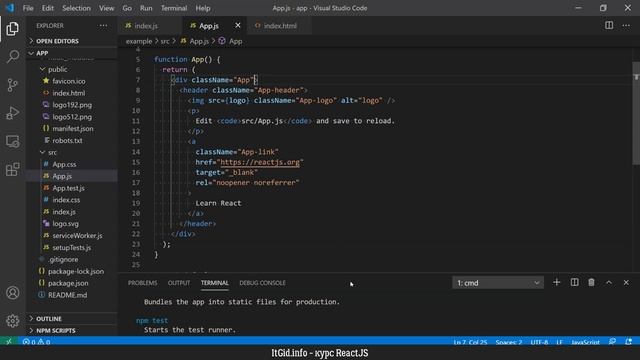The image size is (640, 360).
Task: Open the Source Control view
Action: click(x=12, y=85)
